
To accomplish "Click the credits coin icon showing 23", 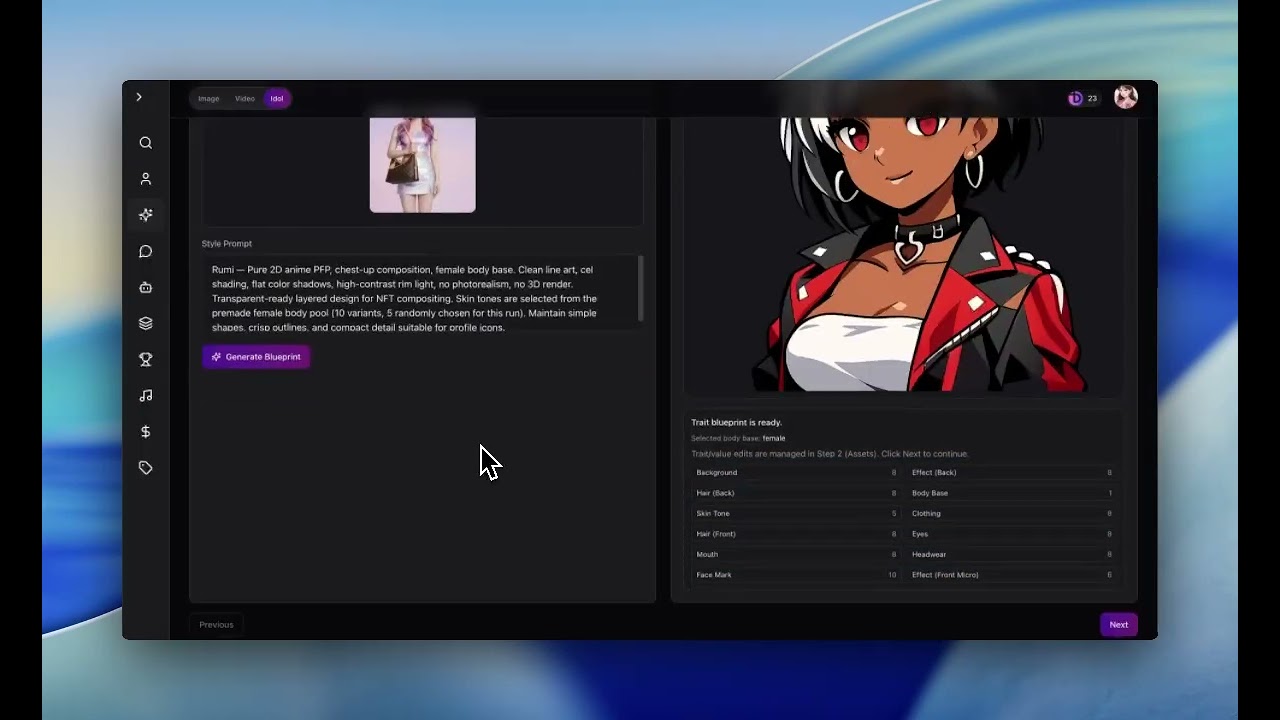I will pyautogui.click(x=1075, y=98).
